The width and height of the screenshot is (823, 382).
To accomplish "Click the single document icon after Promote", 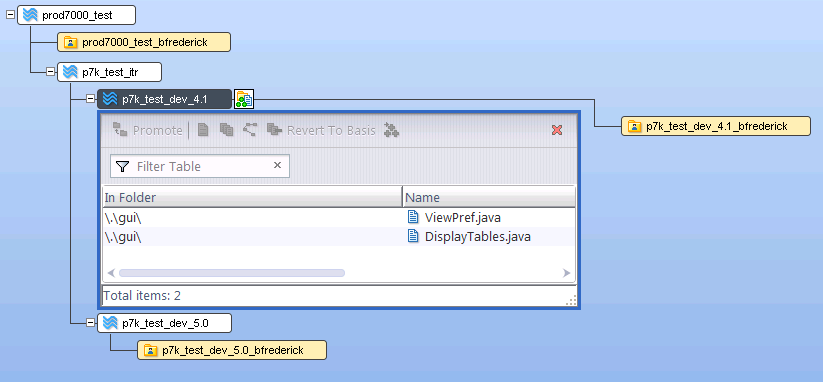I will click(203, 130).
